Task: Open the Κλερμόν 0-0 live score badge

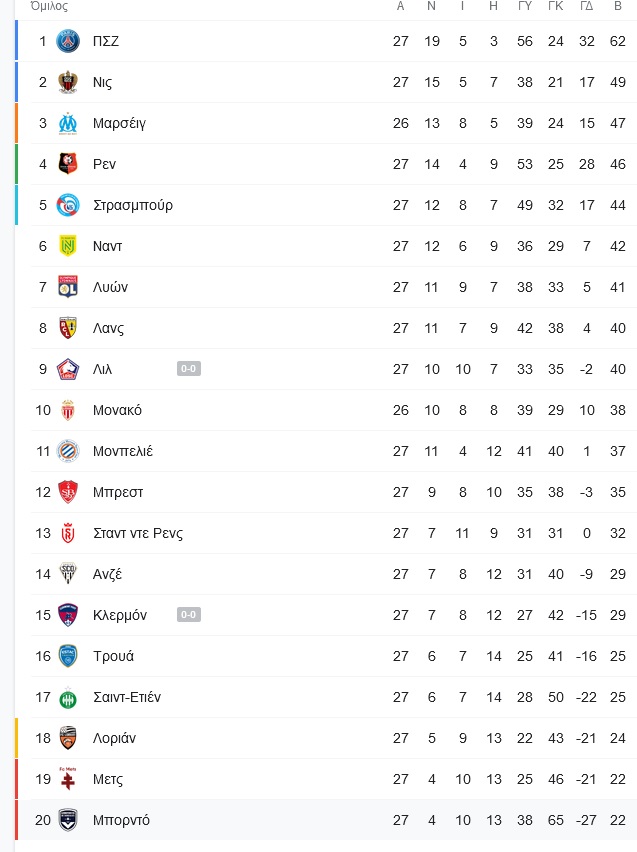Action: click(x=189, y=615)
